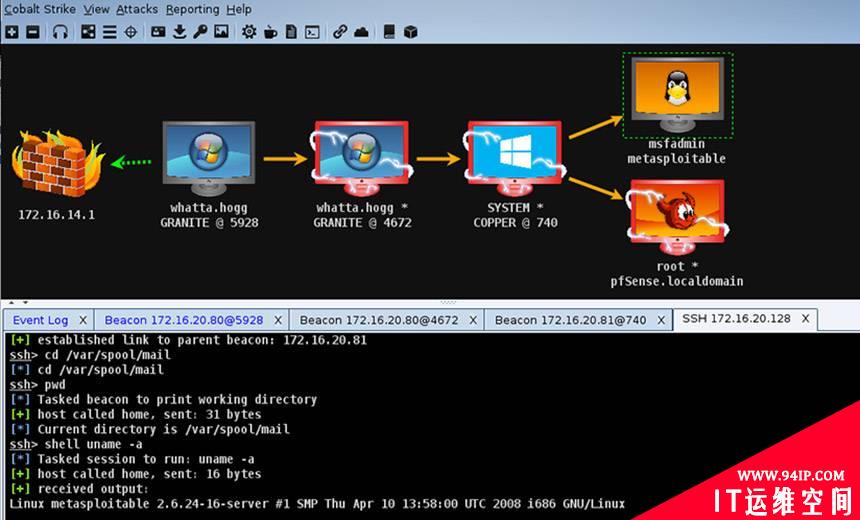Open the Help menu
860x520 pixels.
(239, 9)
